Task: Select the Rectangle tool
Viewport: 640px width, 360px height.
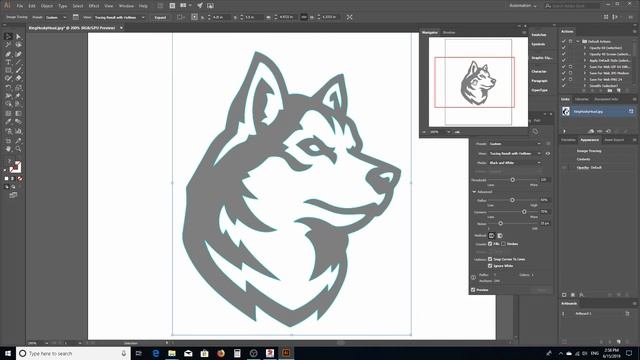Action: click(8, 71)
